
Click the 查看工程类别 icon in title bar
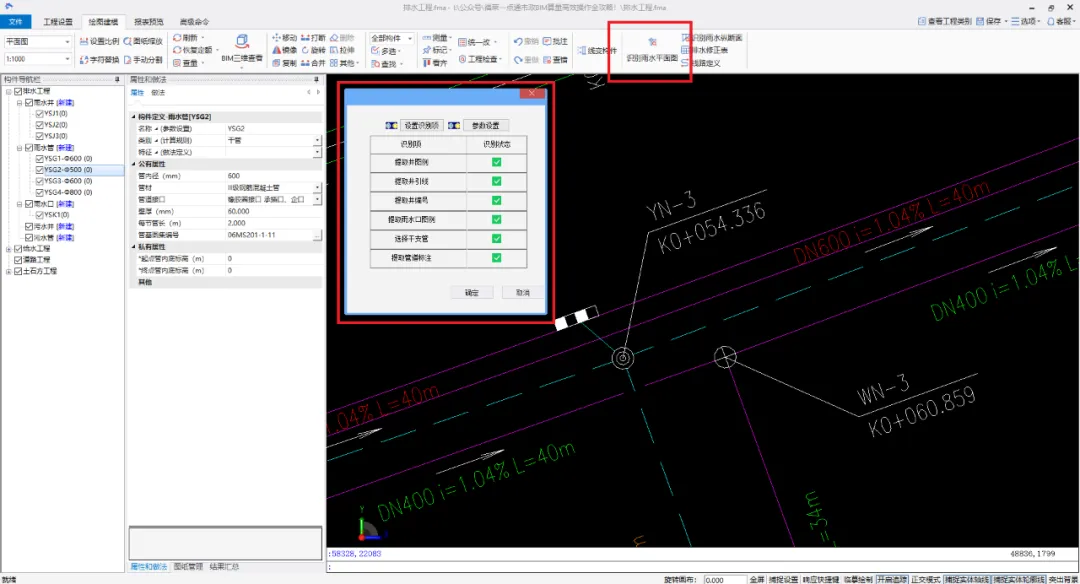922,21
